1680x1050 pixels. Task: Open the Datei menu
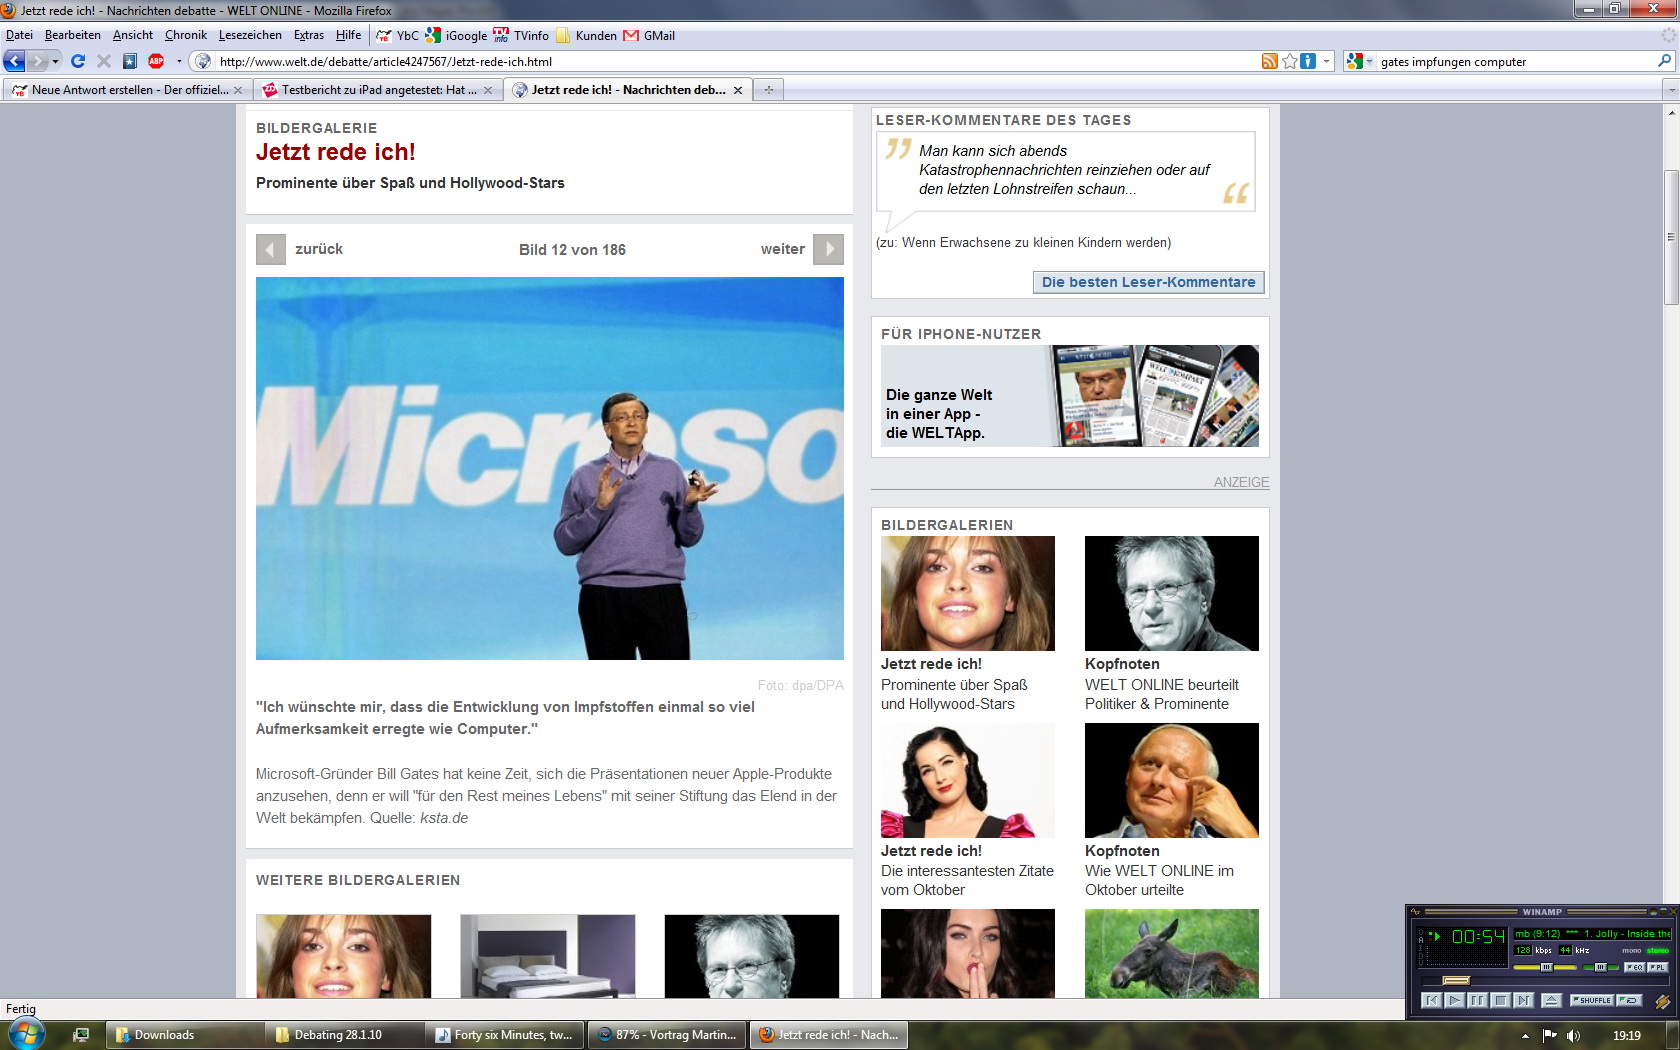[19, 35]
